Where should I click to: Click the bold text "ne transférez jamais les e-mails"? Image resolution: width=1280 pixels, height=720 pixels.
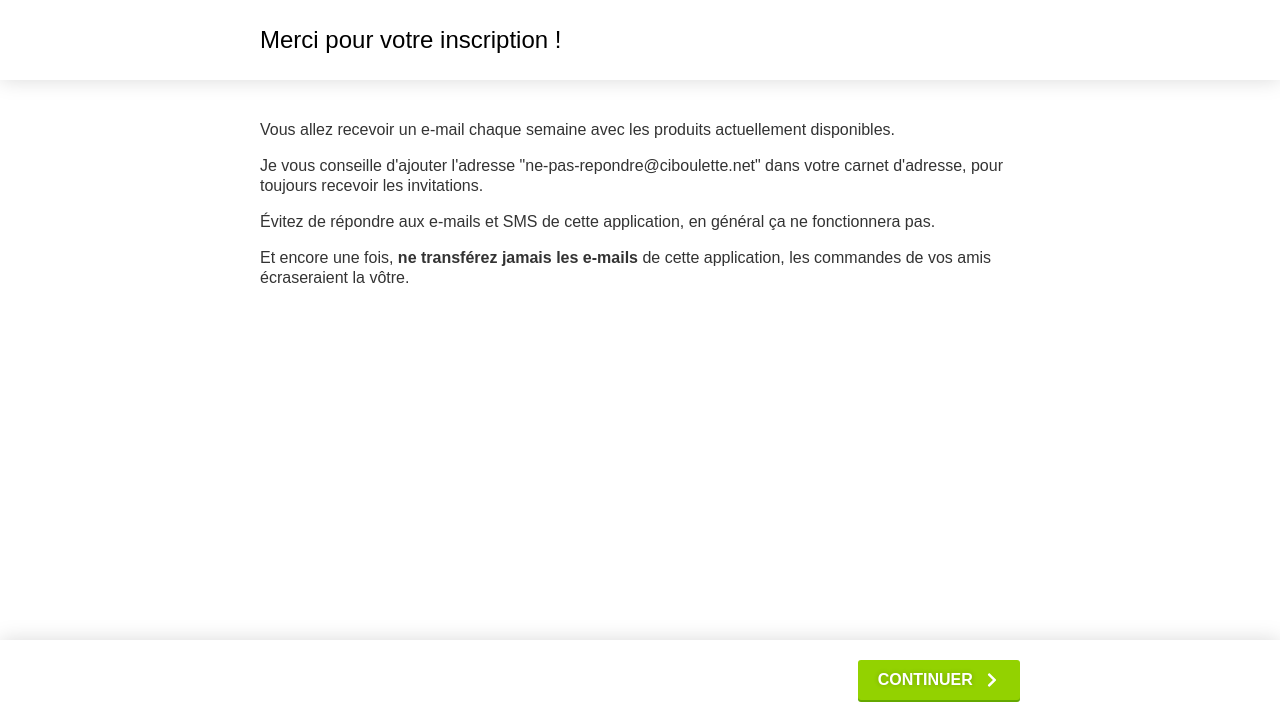(x=517, y=258)
